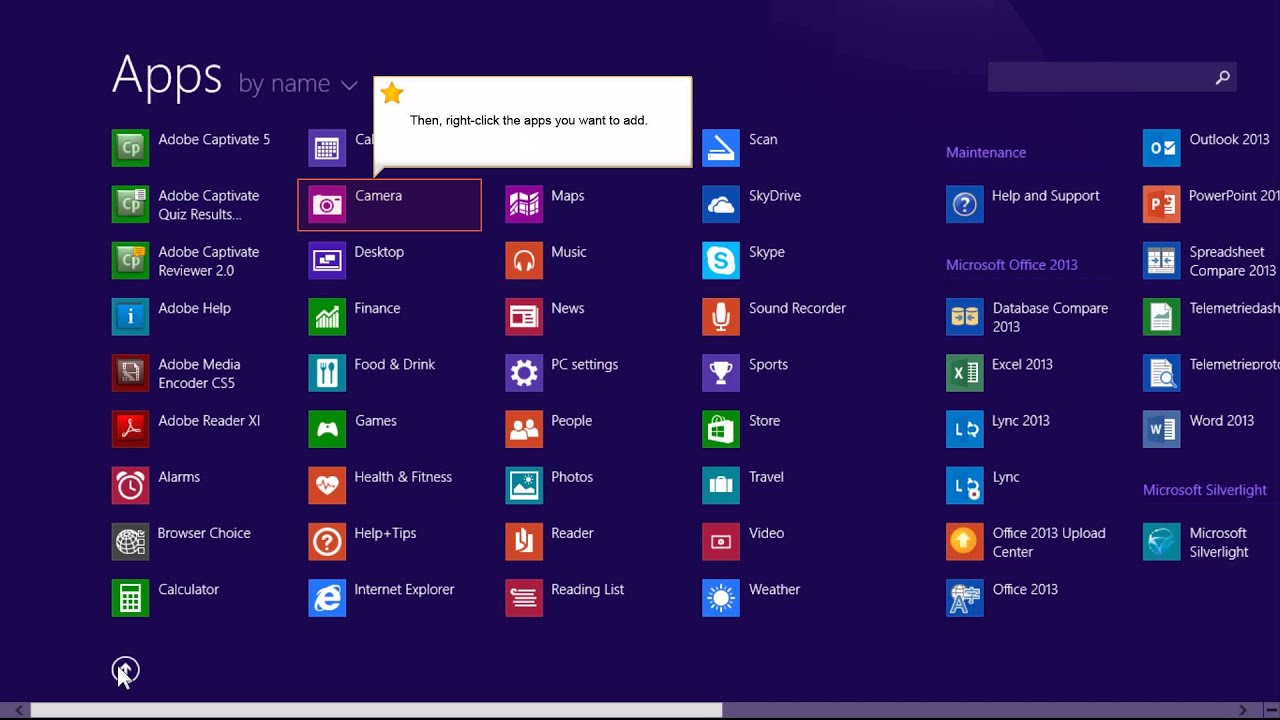Click the Lync app label (not 2013)
The image size is (1280, 720).
point(1006,477)
